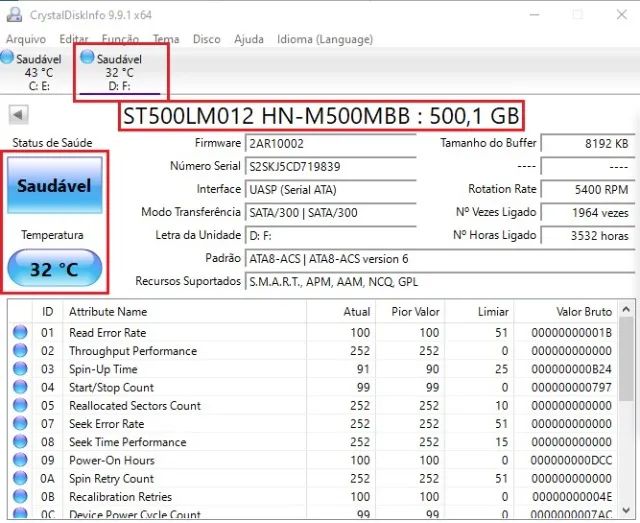The image size is (640, 523).
Task: Select the Spin Retry Count attribute name
Action: [x=111, y=478]
